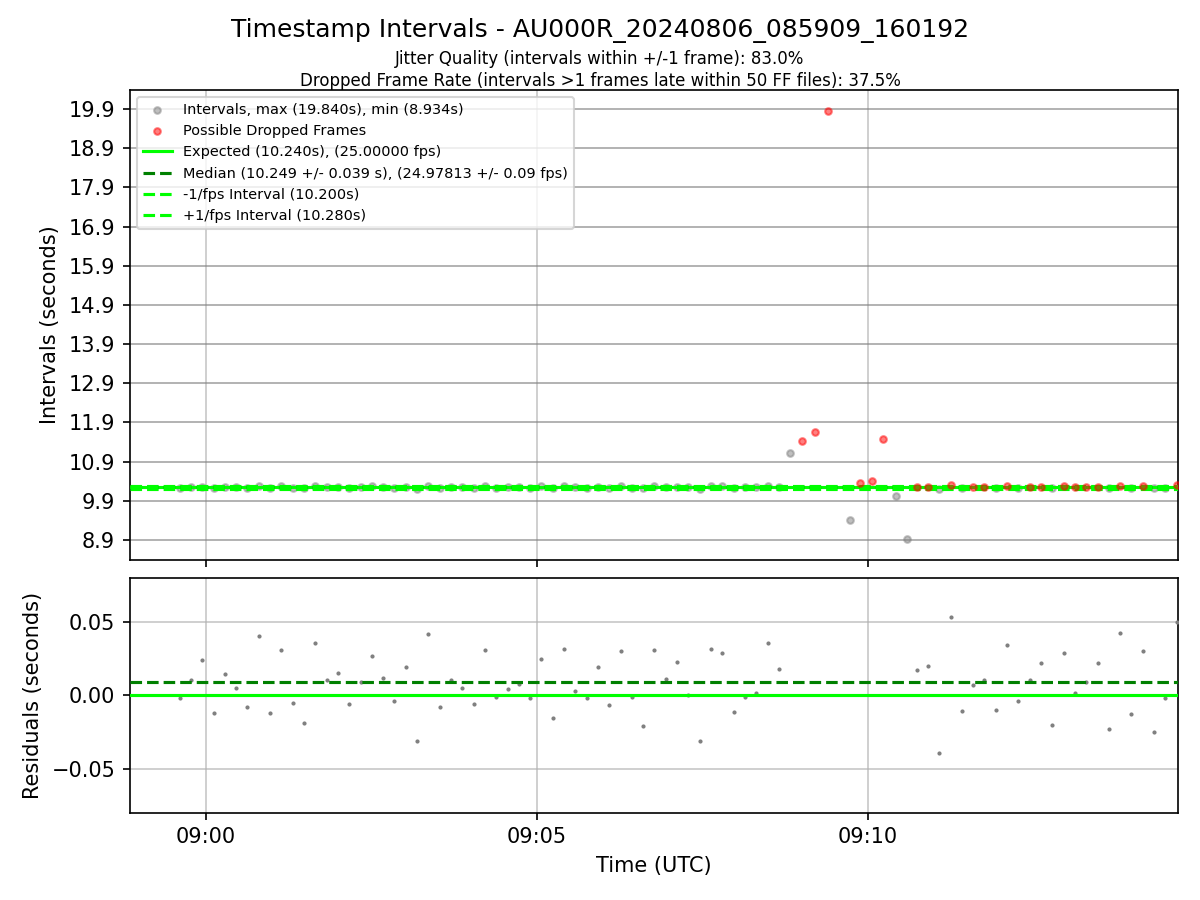Click the 'Dropped Frame Rate' 37.5% subtitle line
The height and width of the screenshot is (900, 1200).
[x=600, y=80]
